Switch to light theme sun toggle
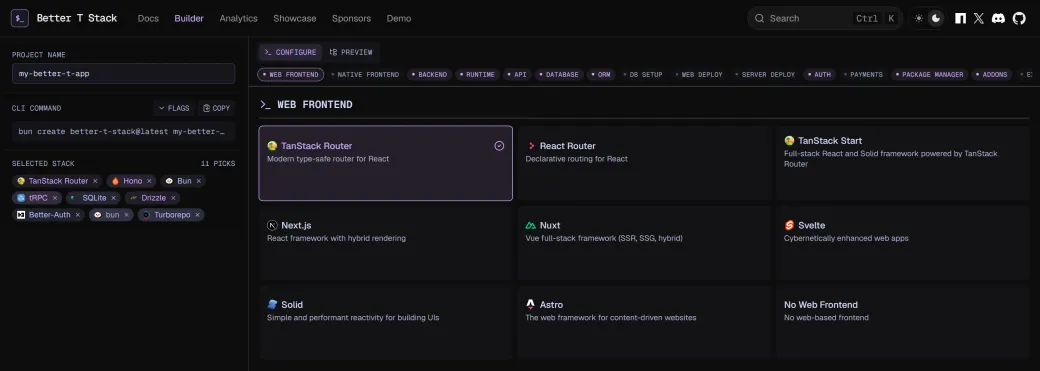 click(x=919, y=19)
